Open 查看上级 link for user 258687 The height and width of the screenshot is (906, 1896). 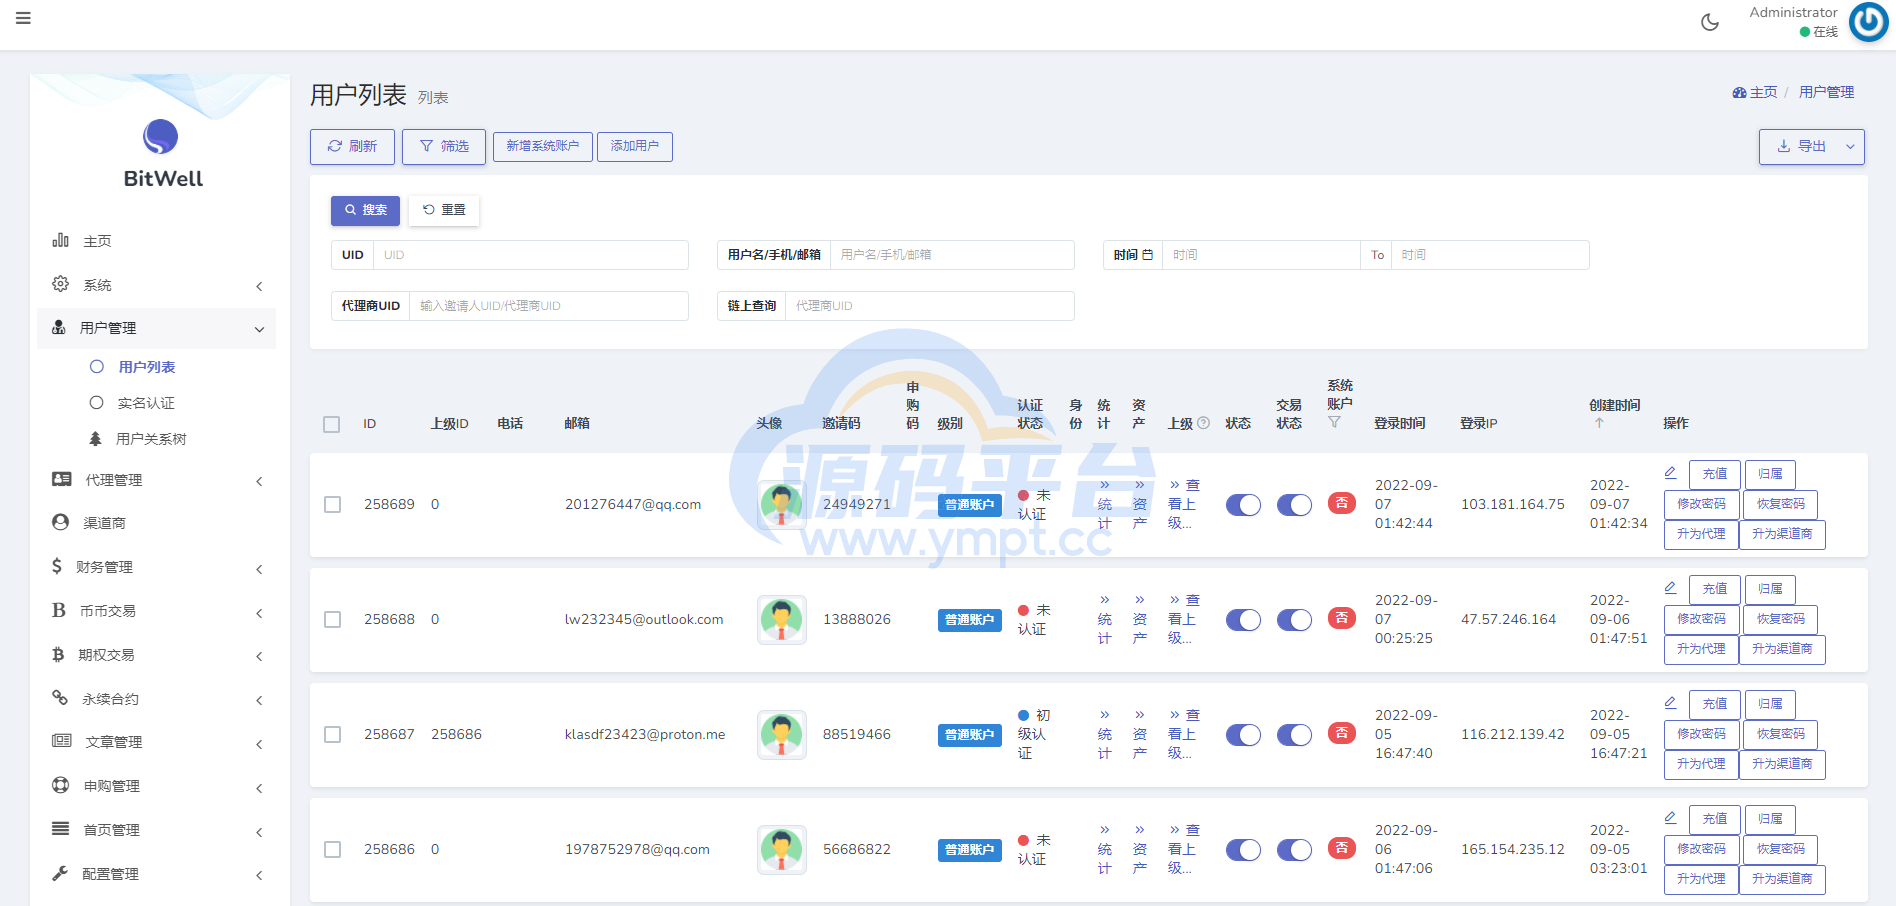(x=1183, y=734)
